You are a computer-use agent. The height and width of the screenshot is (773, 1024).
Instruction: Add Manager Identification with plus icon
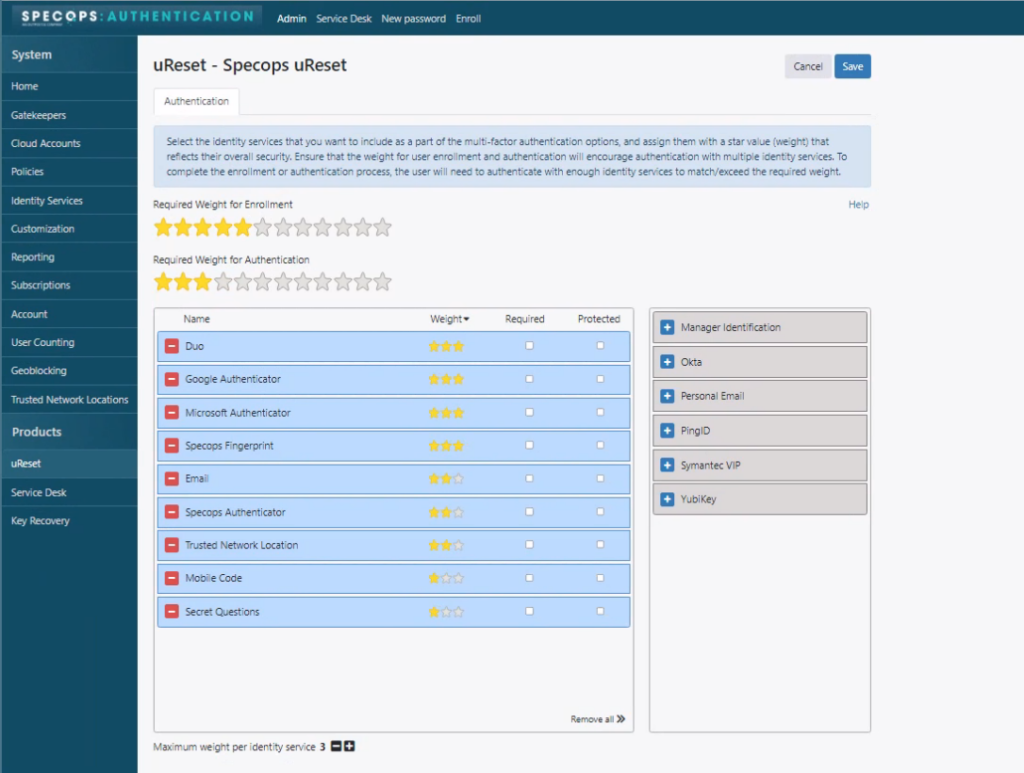667,327
